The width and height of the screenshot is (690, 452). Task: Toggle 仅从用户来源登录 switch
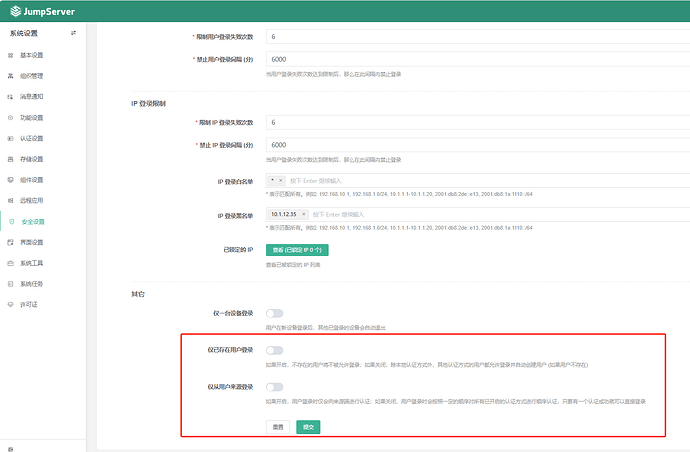(x=275, y=387)
